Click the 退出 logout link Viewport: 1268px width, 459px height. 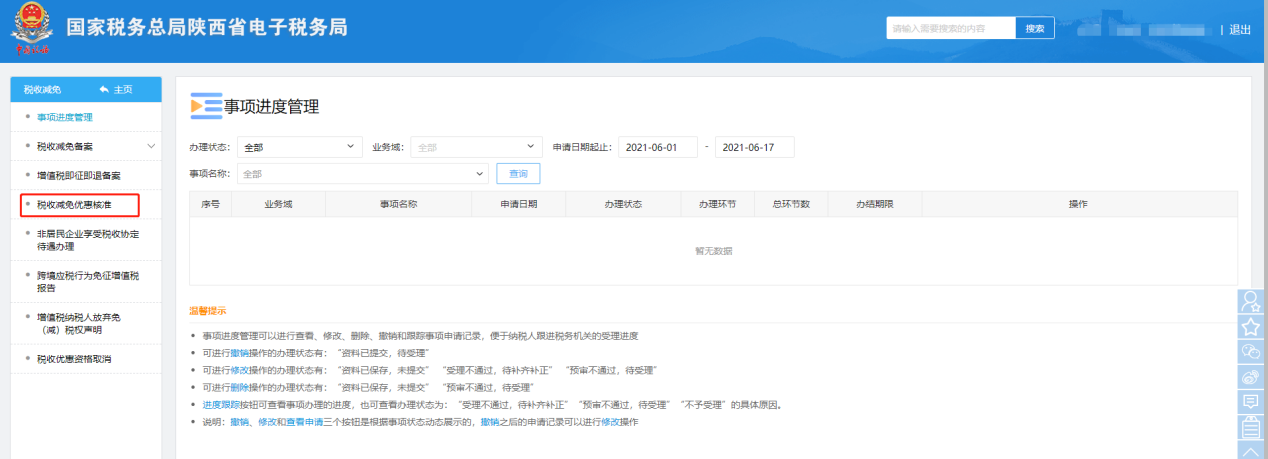[1240, 29]
